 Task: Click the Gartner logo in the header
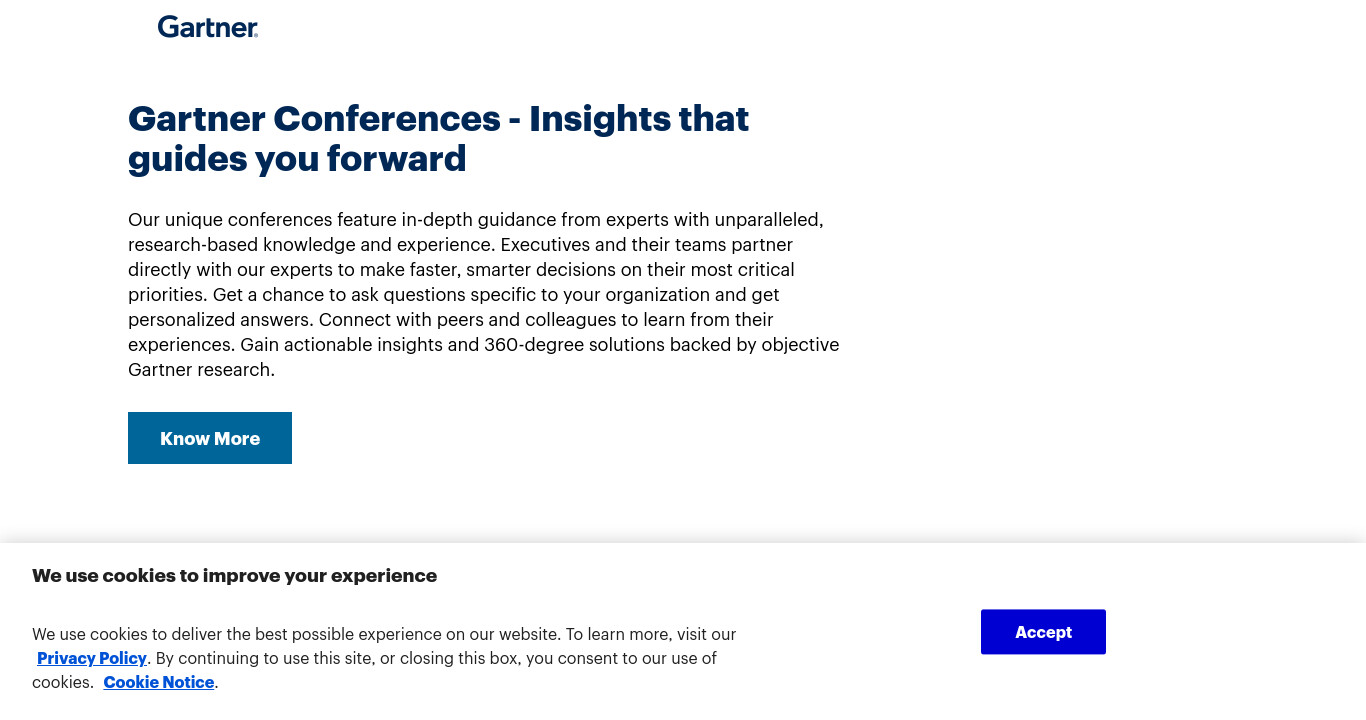[208, 27]
